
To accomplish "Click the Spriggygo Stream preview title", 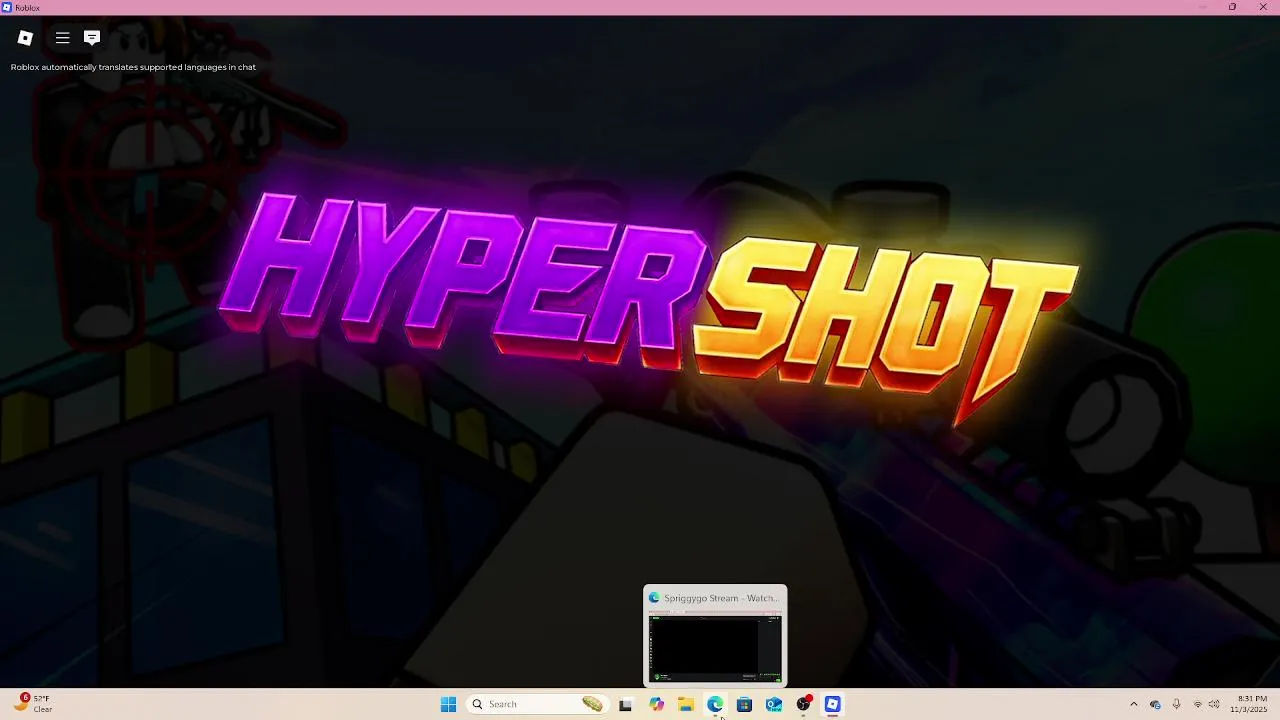I will tap(720, 598).
